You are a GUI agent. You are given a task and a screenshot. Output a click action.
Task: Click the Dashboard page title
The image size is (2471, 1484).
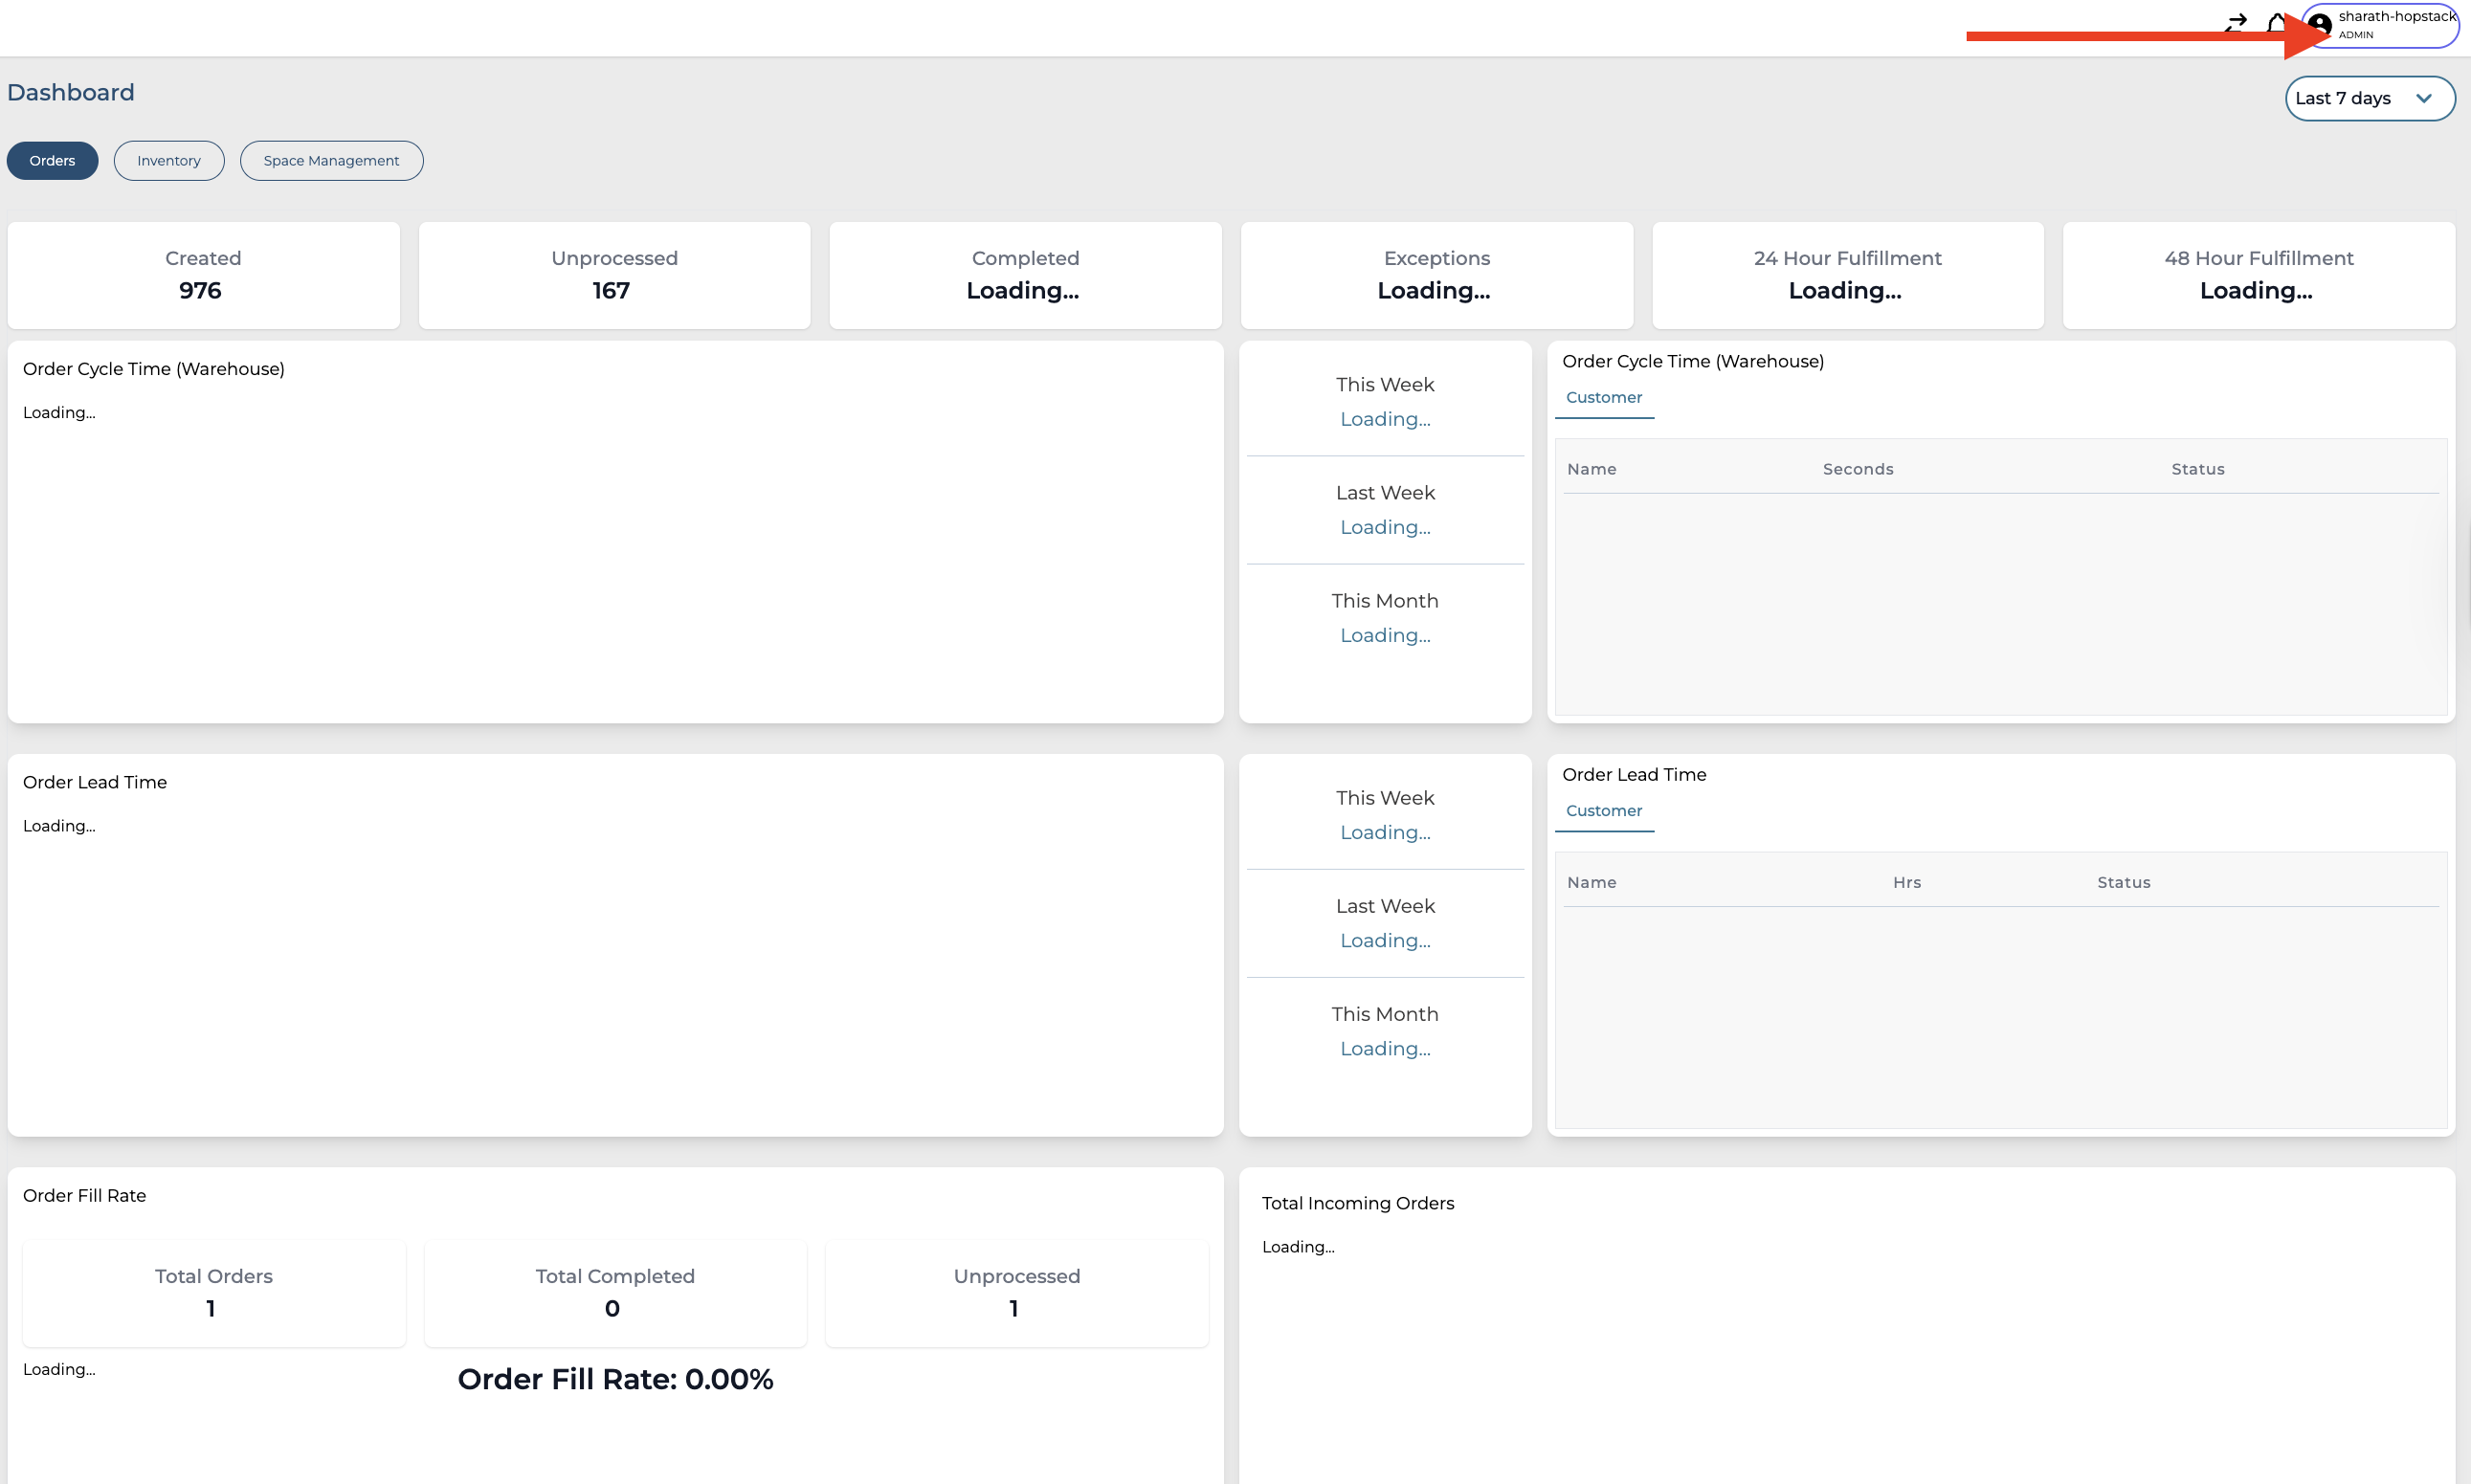[x=70, y=92]
